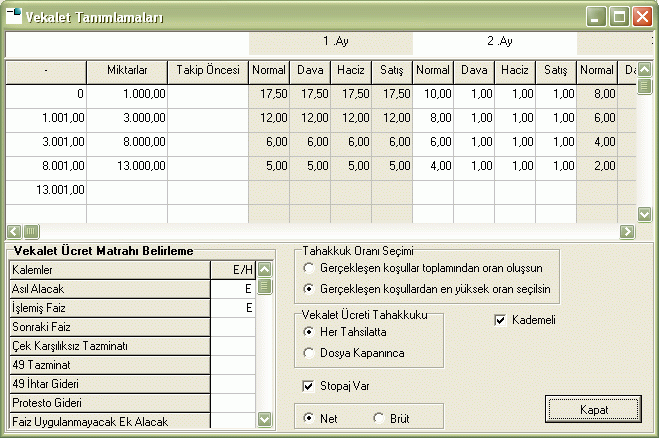Click the empty Miktarlar cell in 13.001,00 row
The width and height of the screenshot is (659, 438).
[x=127, y=192]
